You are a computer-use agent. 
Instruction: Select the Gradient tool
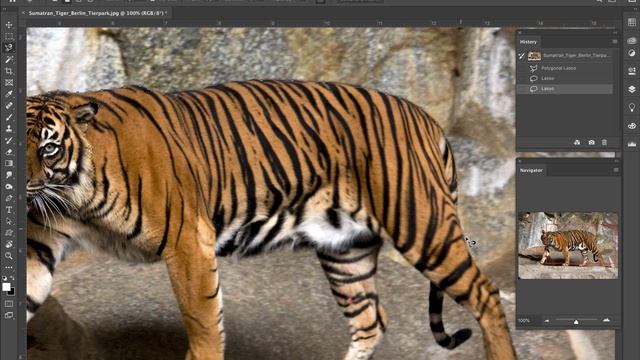tap(9, 163)
